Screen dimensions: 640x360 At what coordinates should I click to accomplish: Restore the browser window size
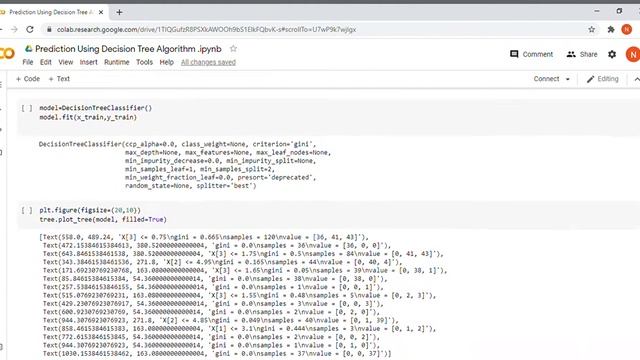[x=619, y=11]
